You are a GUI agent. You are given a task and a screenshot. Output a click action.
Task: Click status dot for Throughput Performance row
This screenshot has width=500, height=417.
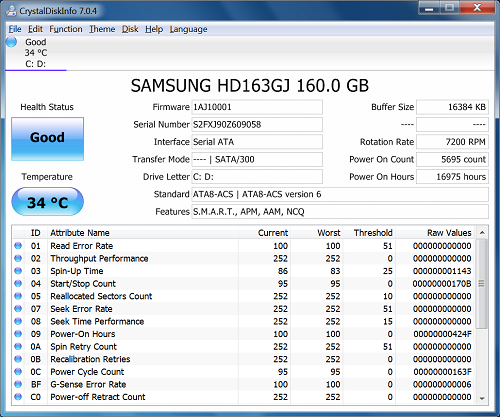coord(18,258)
